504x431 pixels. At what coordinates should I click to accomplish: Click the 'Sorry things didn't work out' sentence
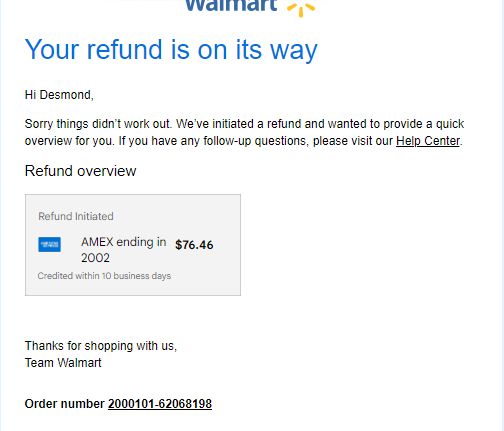(x=98, y=124)
